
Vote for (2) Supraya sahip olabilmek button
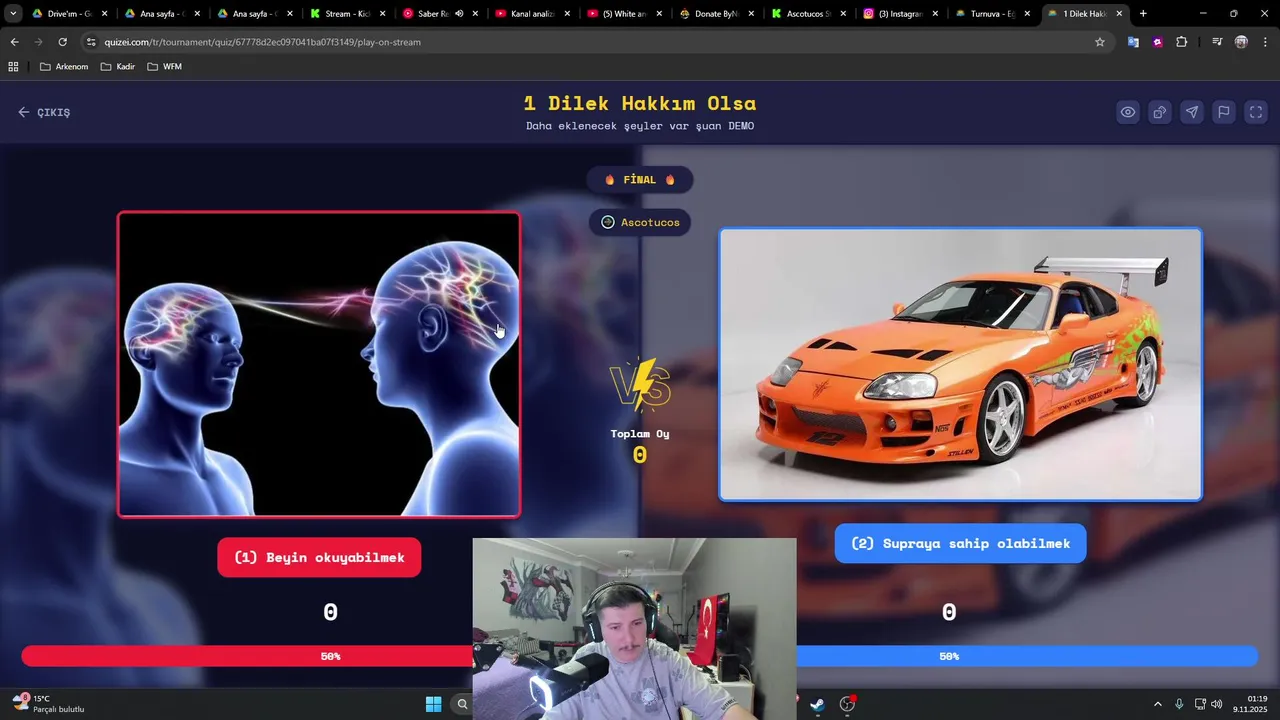960,543
